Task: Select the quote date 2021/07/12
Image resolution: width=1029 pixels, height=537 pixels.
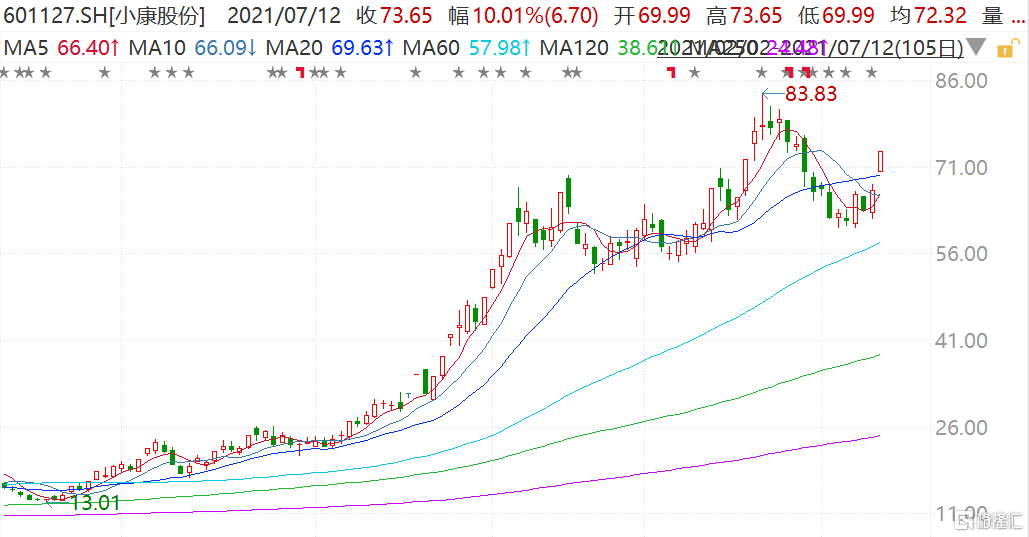Action: point(284,15)
